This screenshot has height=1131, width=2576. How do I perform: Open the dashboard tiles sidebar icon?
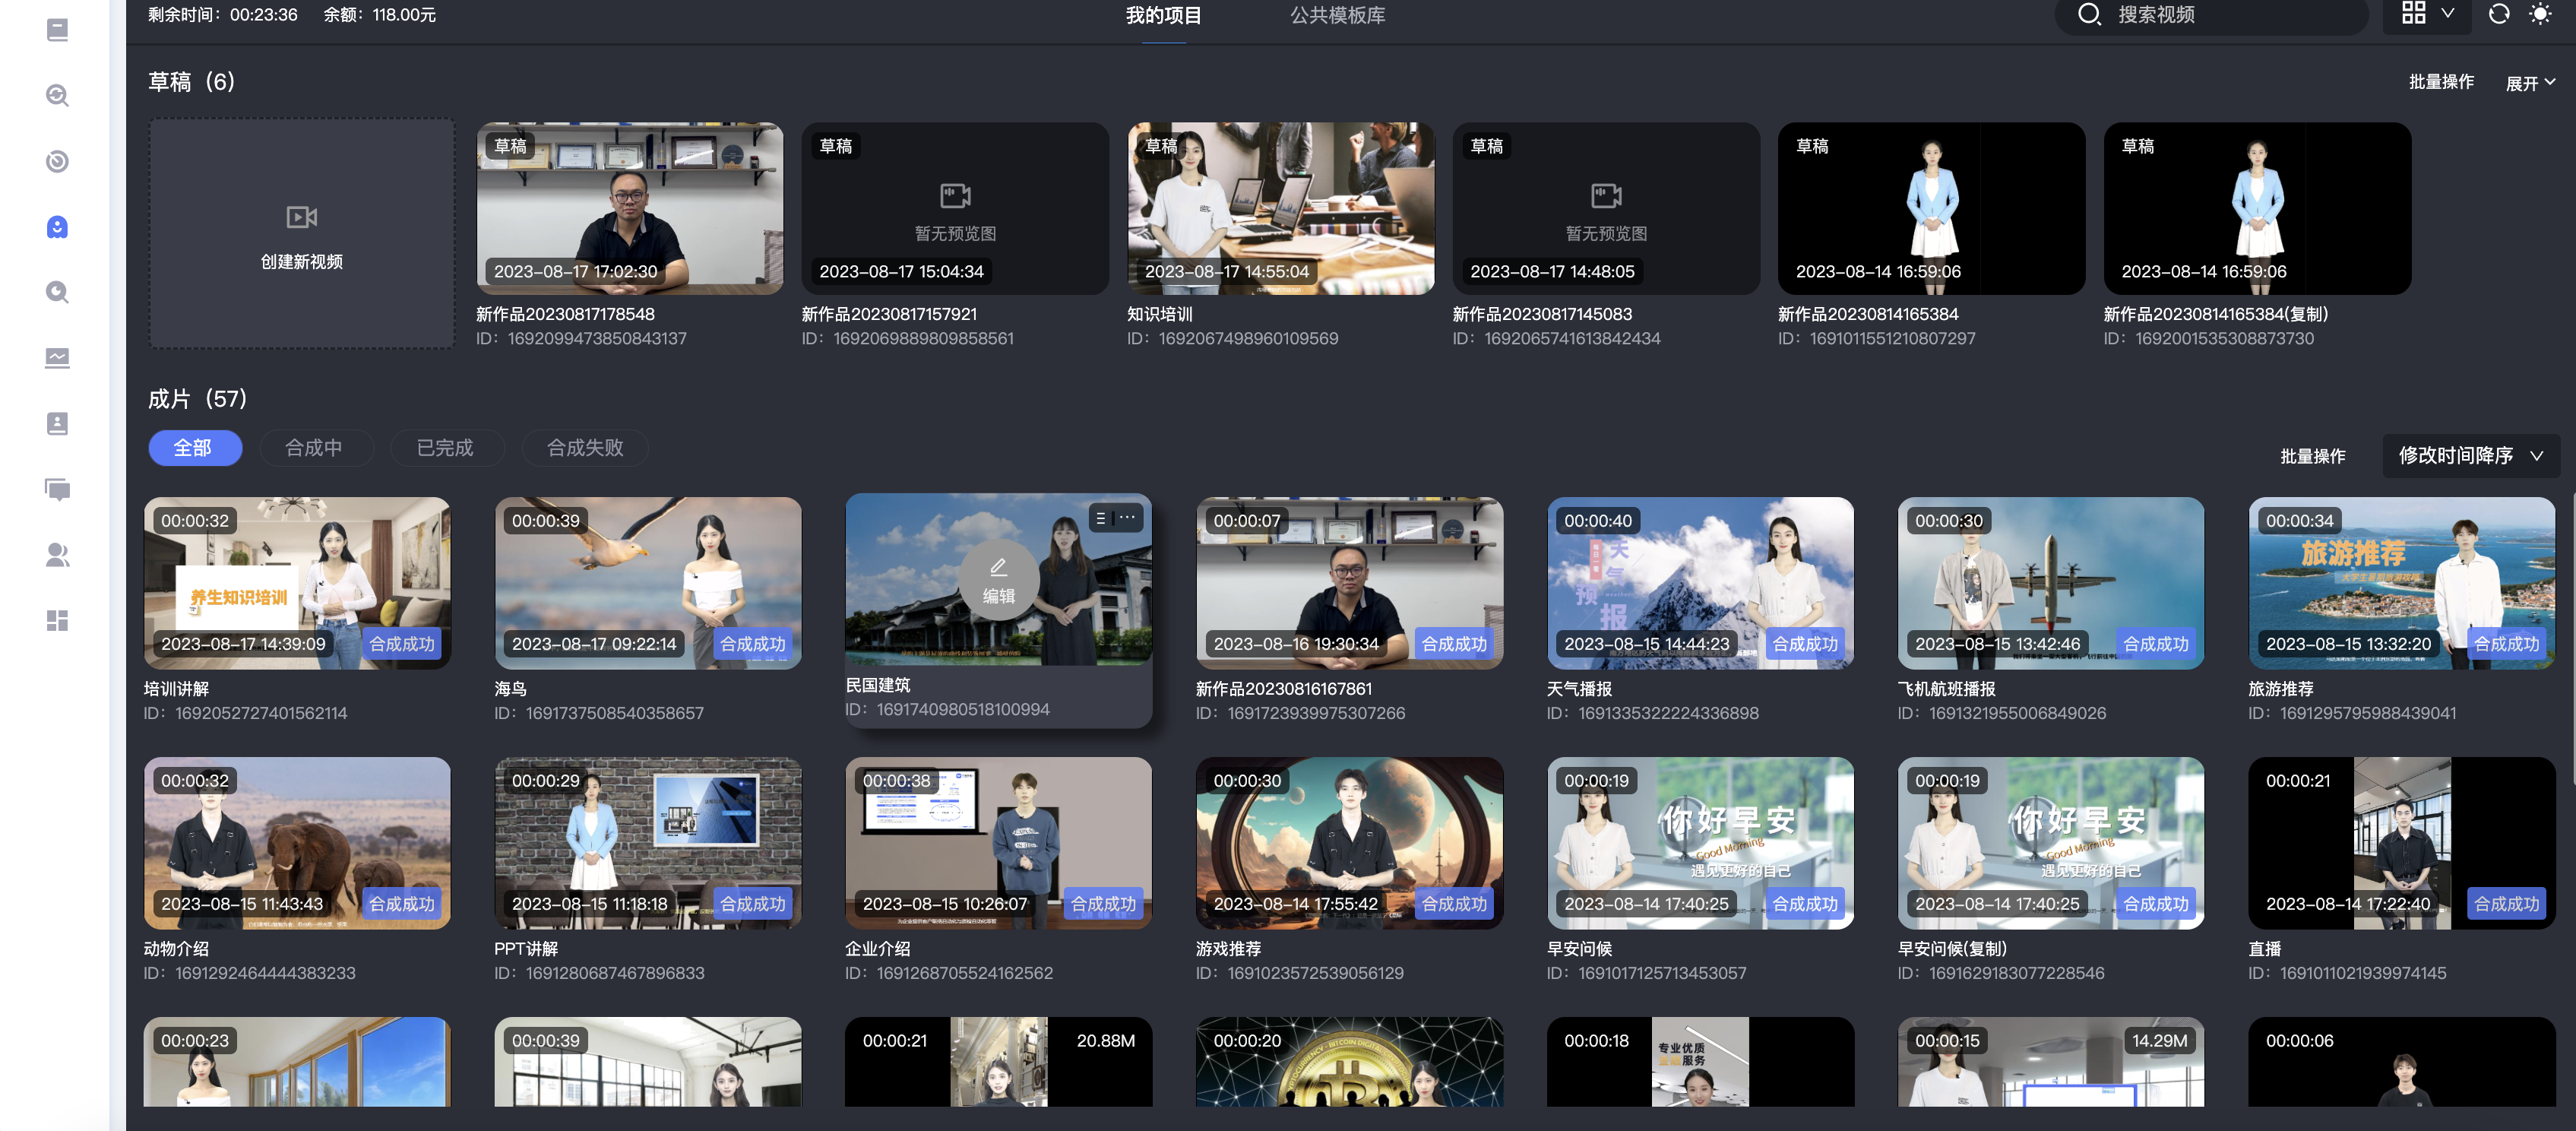point(57,620)
